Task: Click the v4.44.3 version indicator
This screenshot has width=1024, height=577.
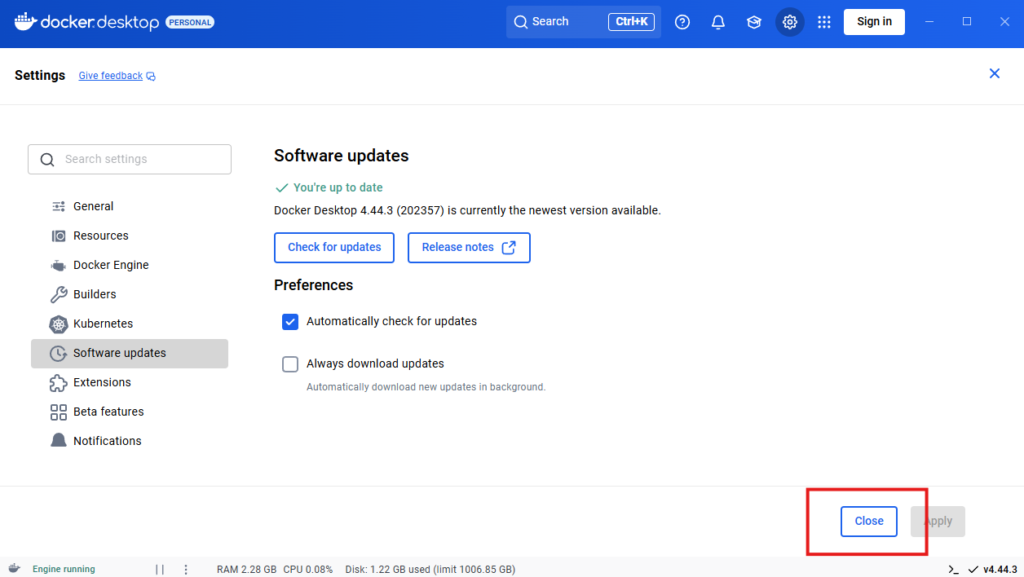Action: tap(993, 569)
